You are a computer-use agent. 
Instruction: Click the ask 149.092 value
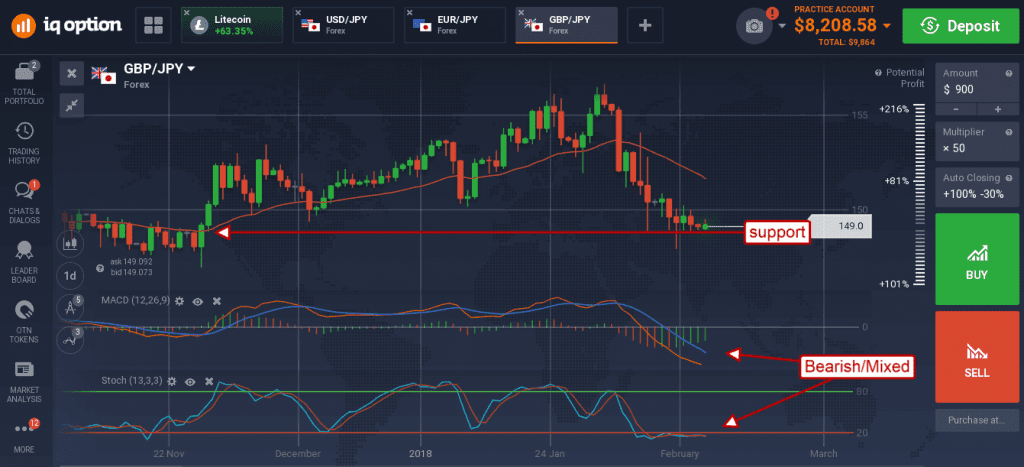131,263
